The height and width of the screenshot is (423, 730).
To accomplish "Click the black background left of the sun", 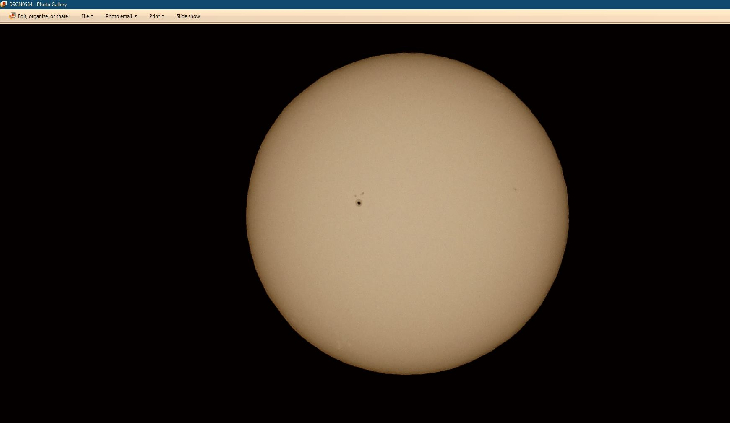I will tap(120, 220).
